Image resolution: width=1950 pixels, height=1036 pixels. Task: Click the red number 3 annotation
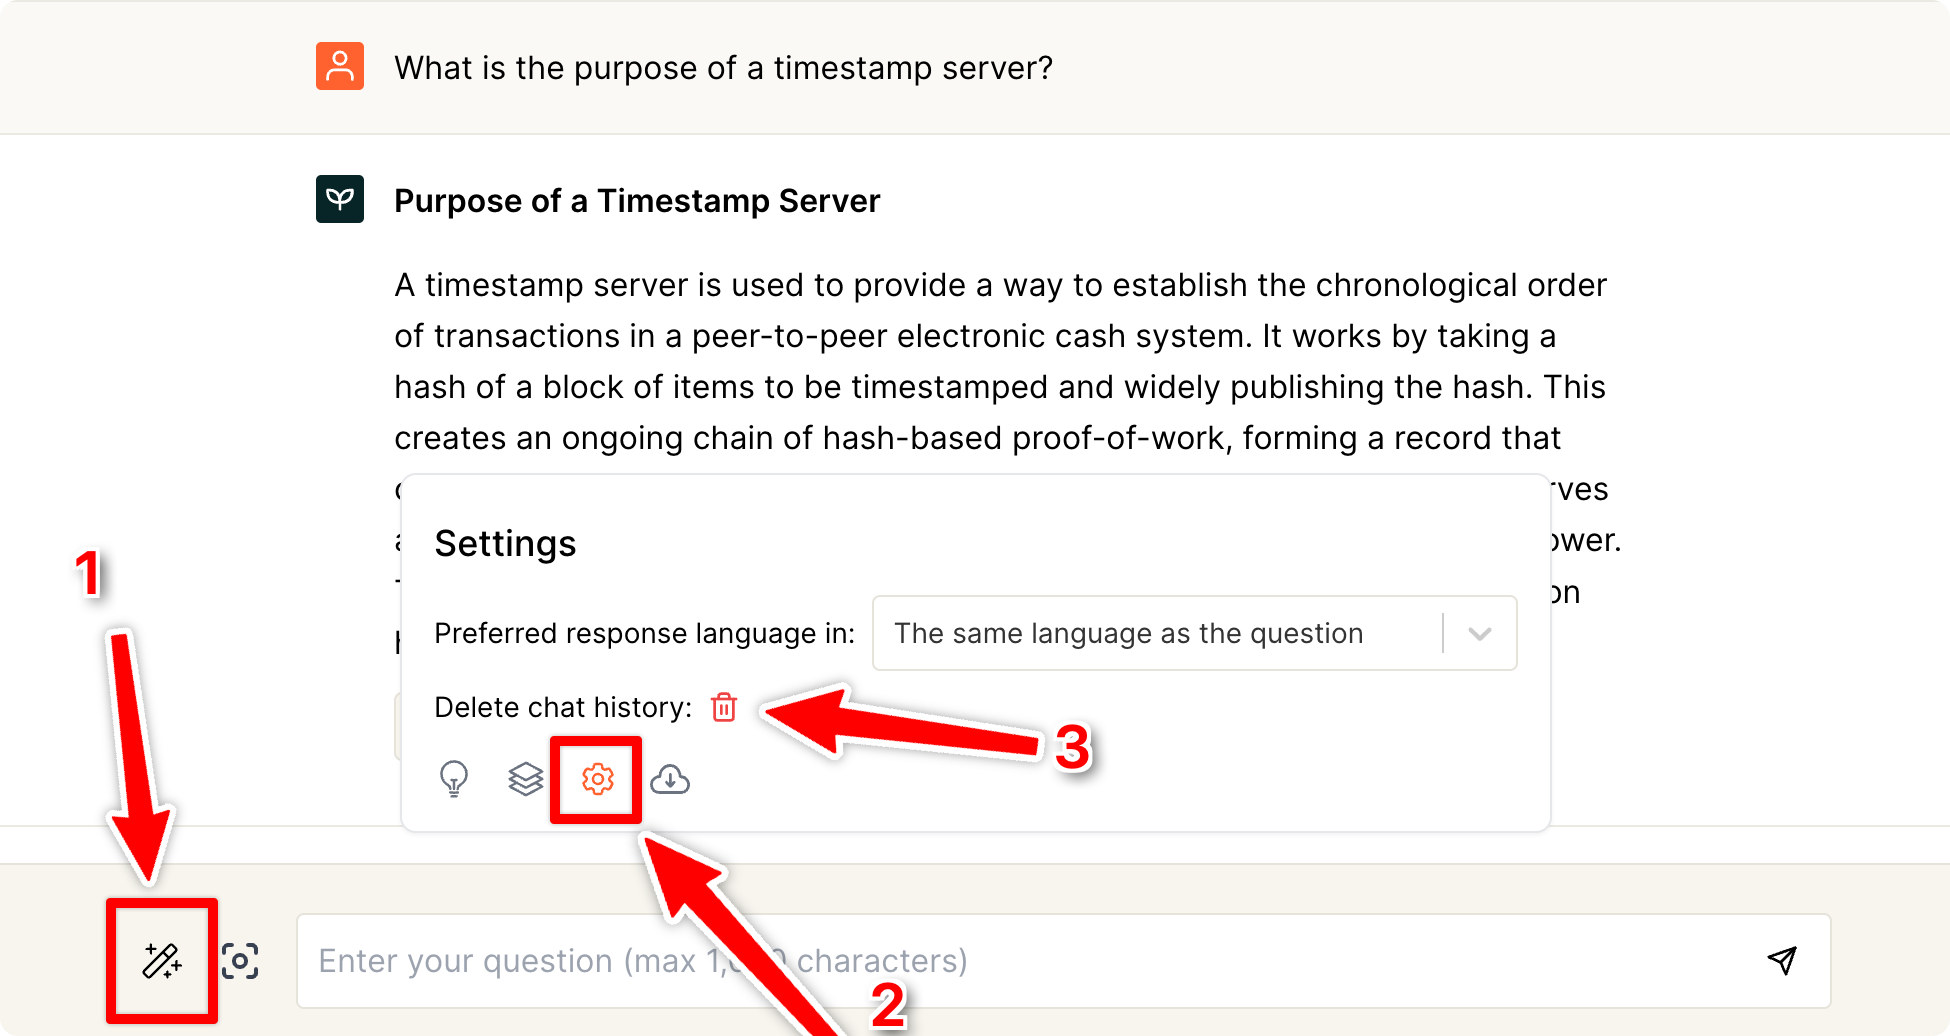click(1072, 747)
